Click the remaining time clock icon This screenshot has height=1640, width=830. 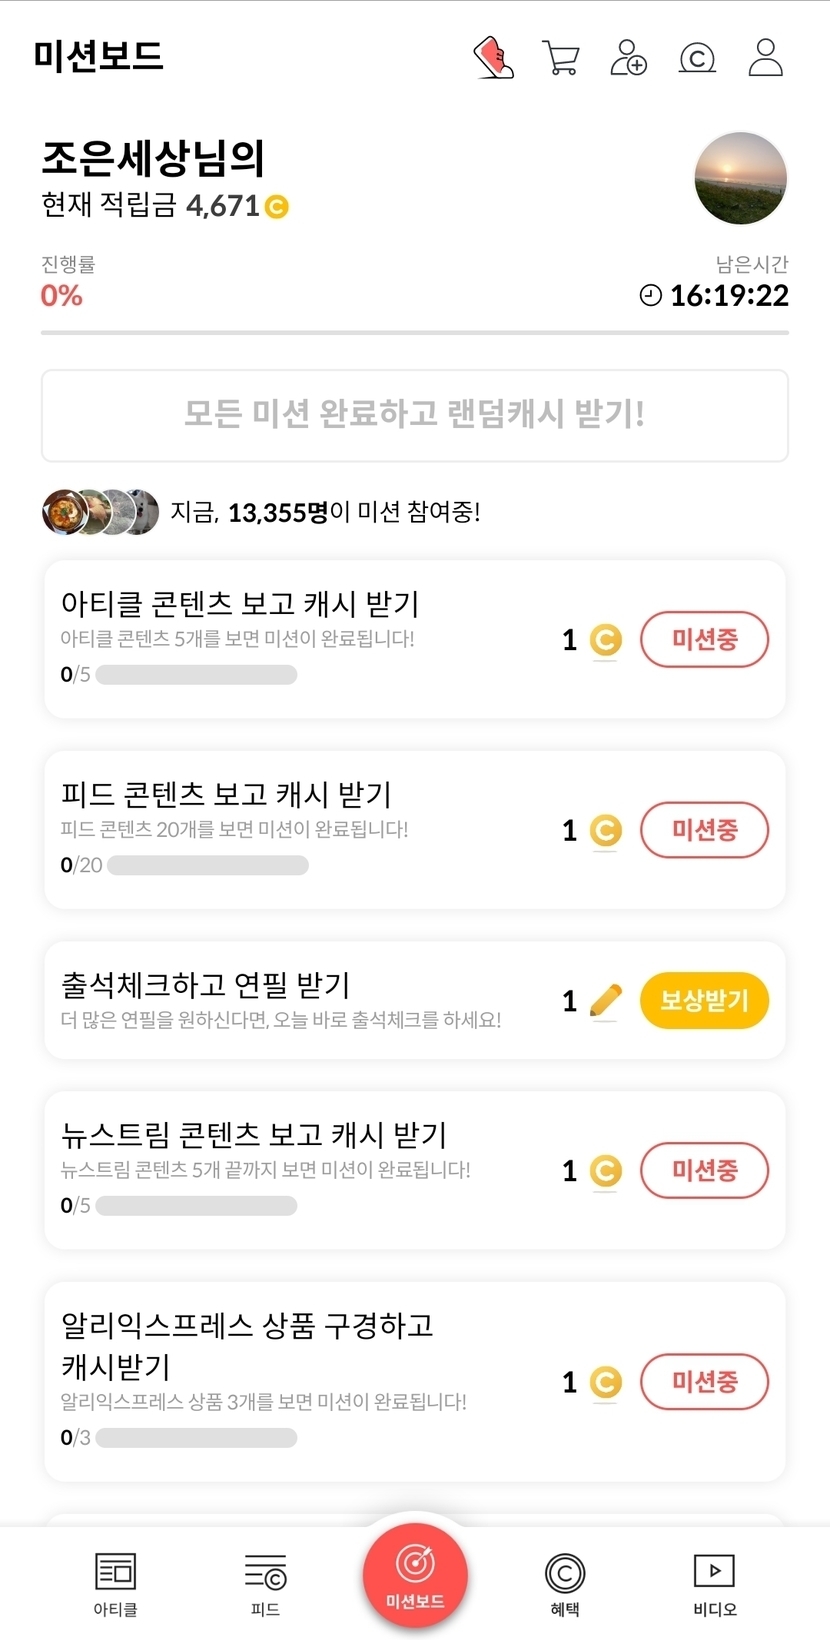tap(651, 295)
